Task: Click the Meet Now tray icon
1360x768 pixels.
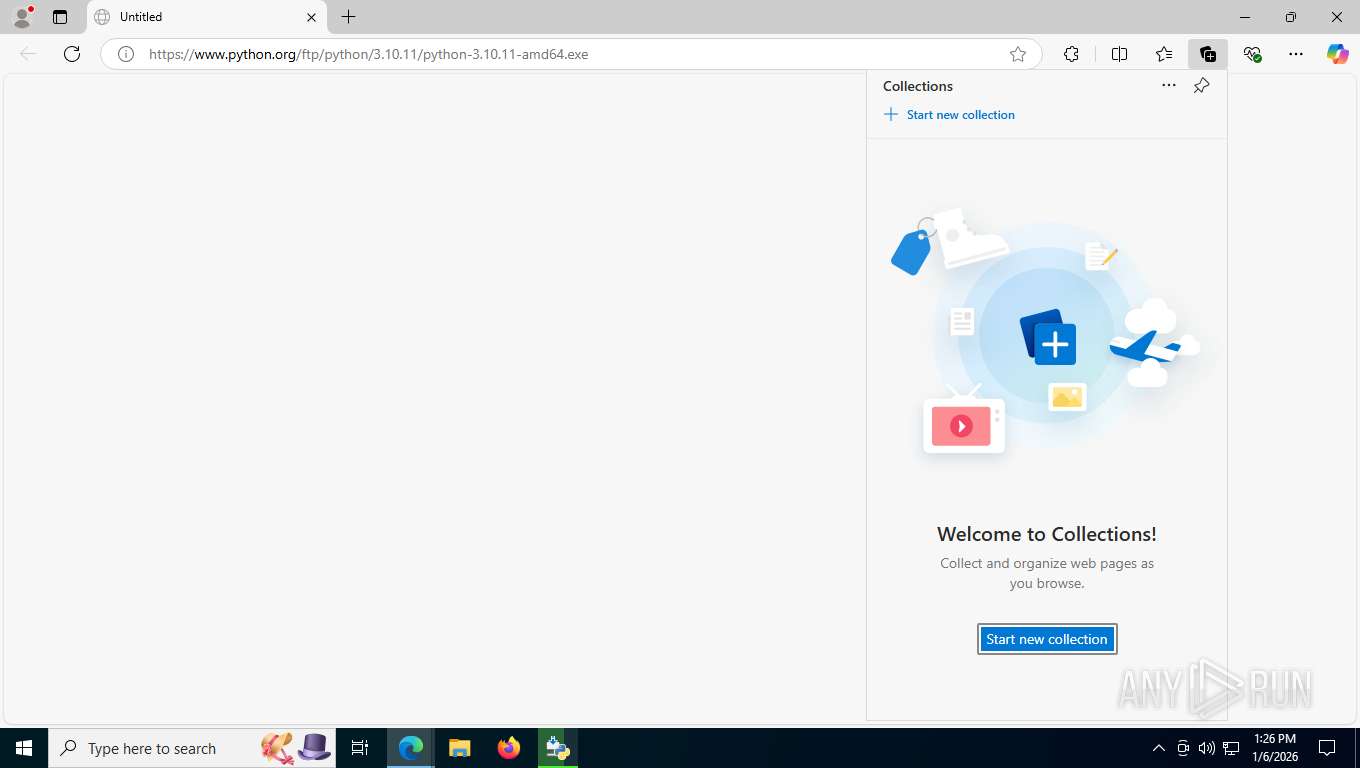Action: point(1183,748)
